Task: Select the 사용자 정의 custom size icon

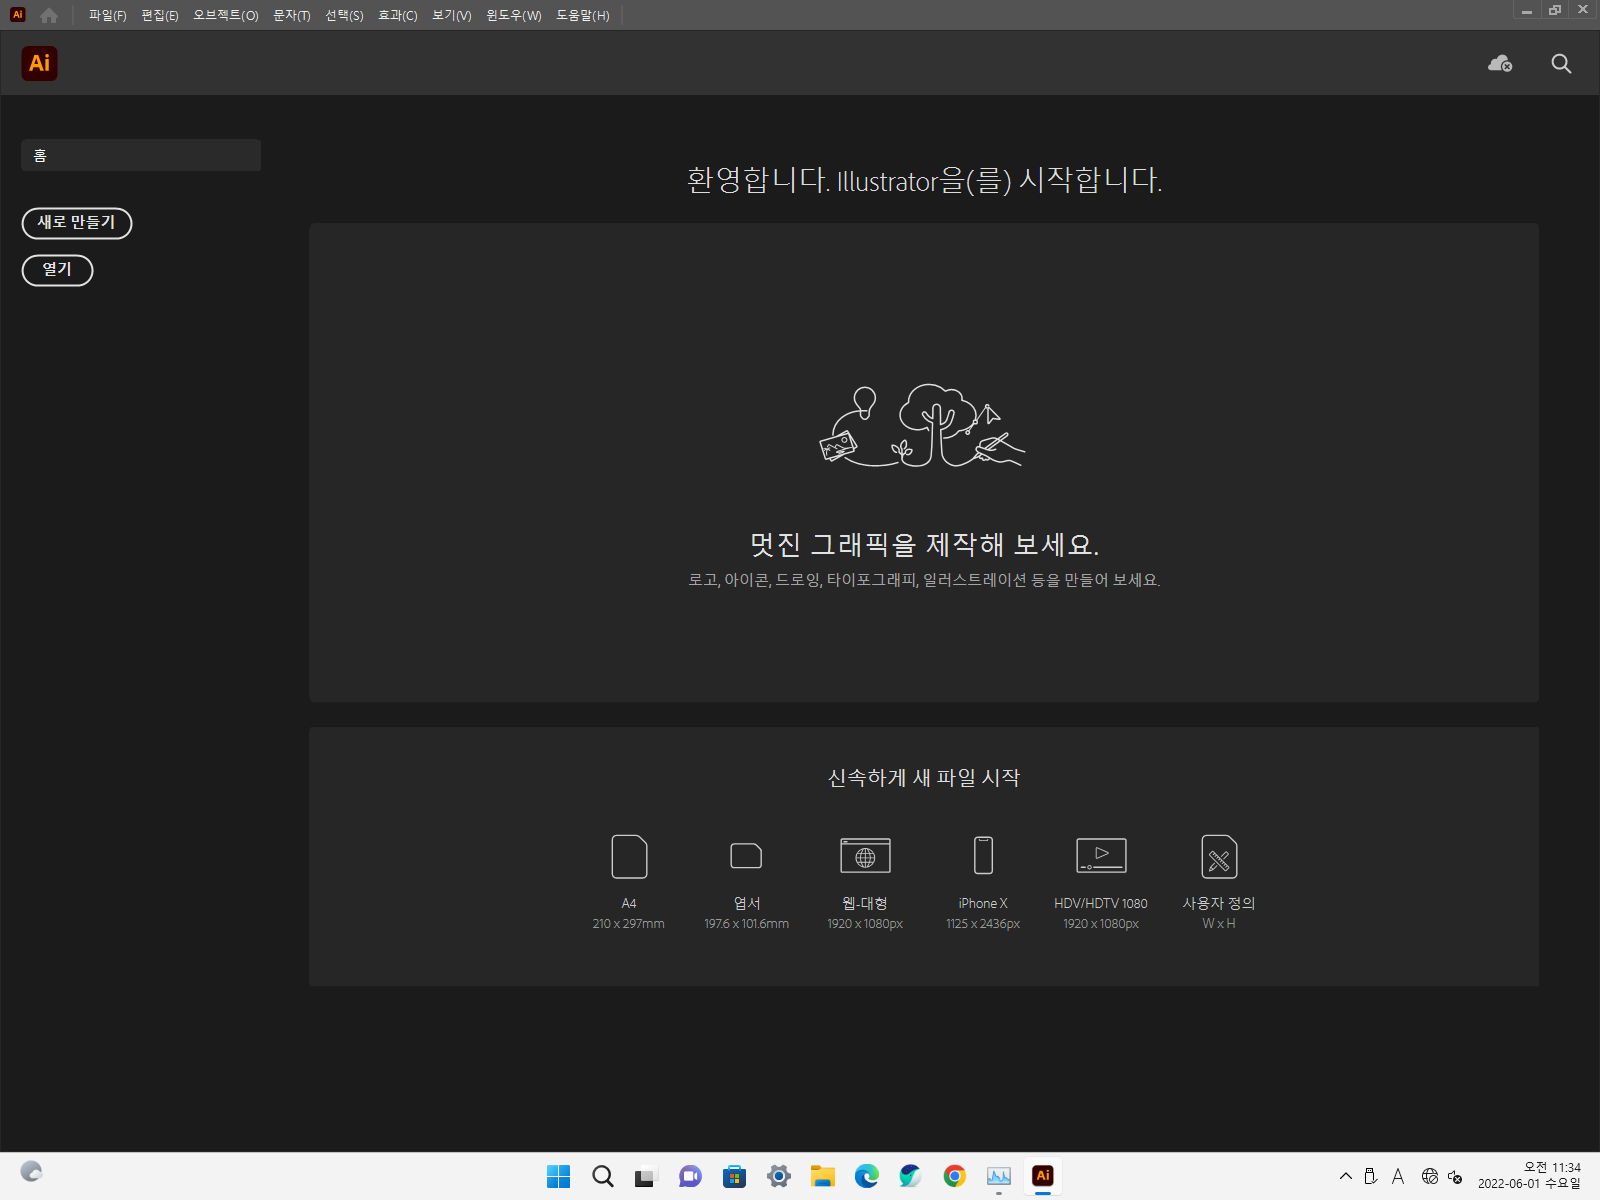Action: pos(1219,857)
